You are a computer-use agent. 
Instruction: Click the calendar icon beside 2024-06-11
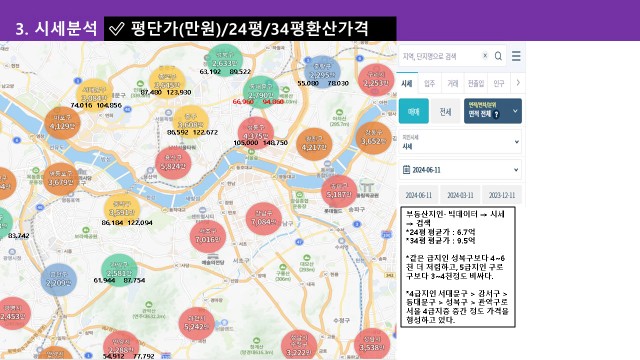406,169
